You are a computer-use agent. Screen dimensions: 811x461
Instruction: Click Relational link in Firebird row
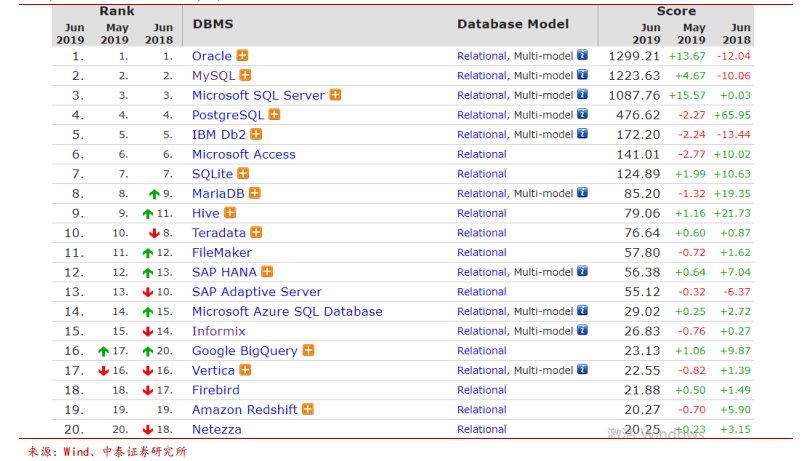[482, 390]
